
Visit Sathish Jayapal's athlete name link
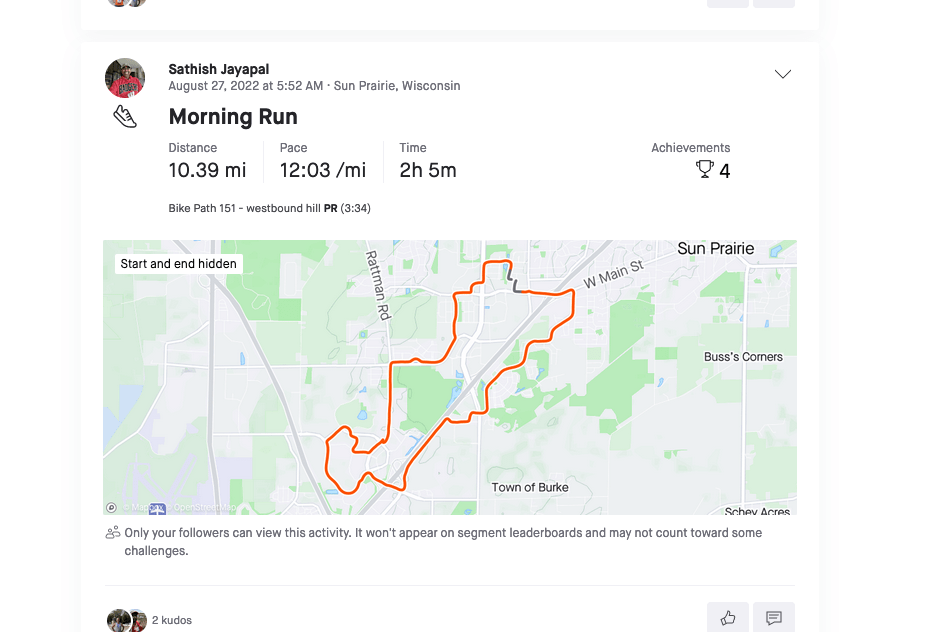click(218, 69)
